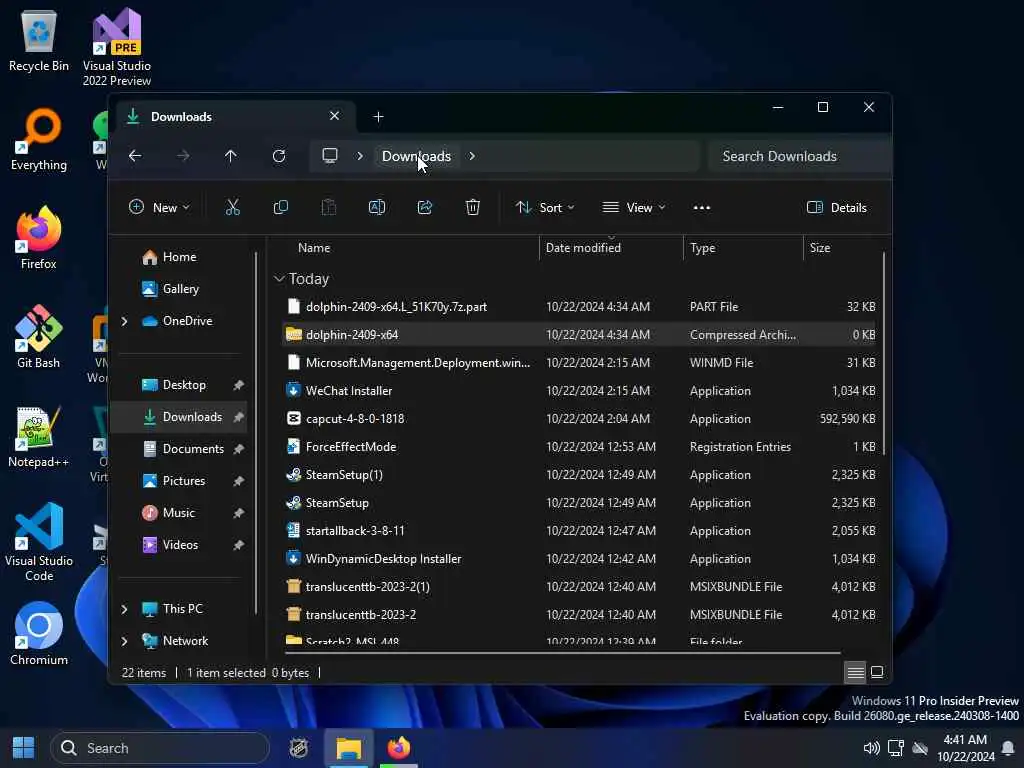1024x768 pixels.
Task: Open the New dropdown menu
Action: pos(159,208)
